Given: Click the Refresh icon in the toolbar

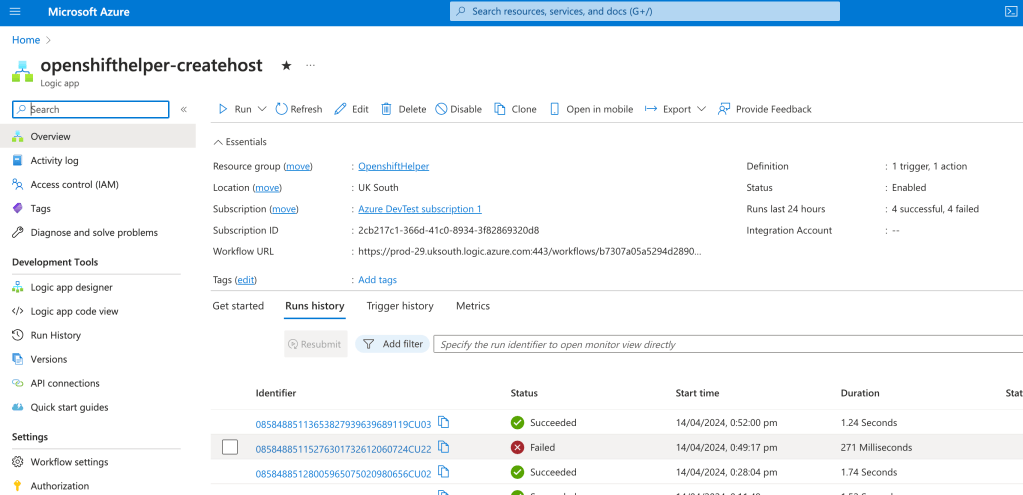Looking at the screenshot, I should tap(281, 109).
